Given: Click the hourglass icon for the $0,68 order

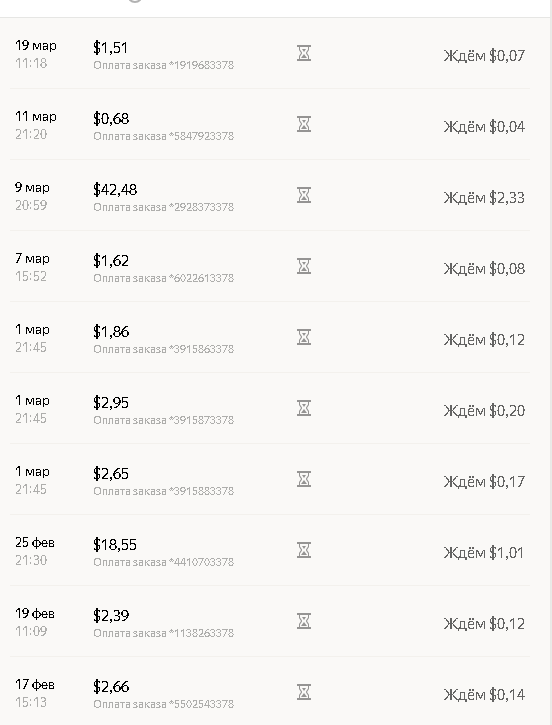Looking at the screenshot, I should pyautogui.click(x=304, y=124).
